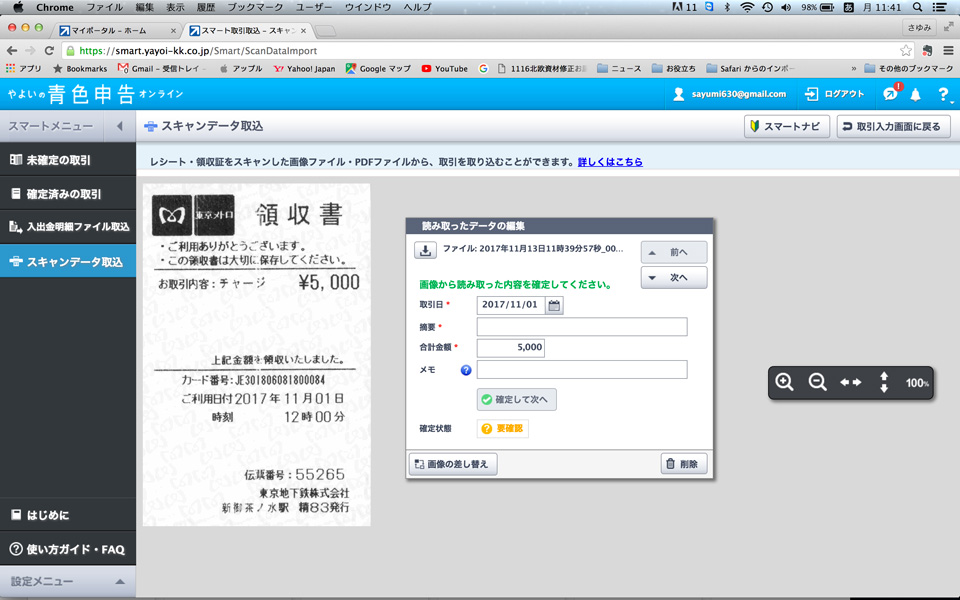Open Gmail 受信トレイ bookmark

[x=162, y=69]
